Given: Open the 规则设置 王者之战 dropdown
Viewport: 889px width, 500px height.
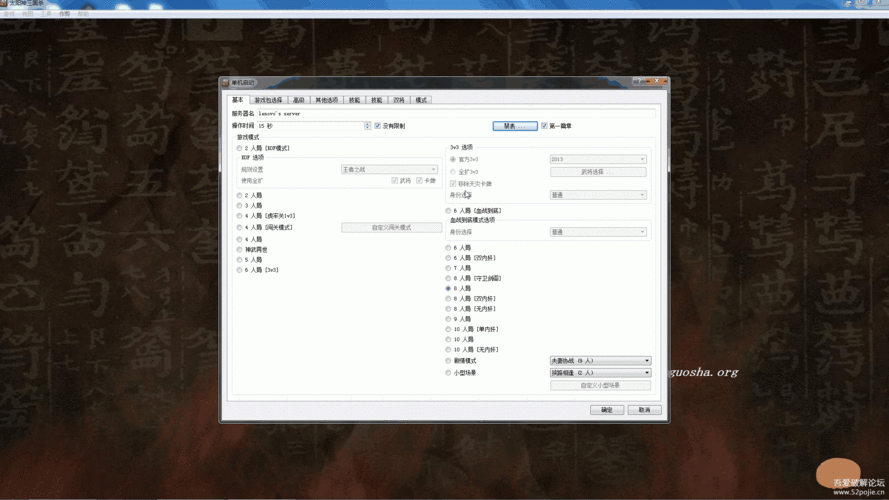Looking at the screenshot, I should tap(389, 170).
